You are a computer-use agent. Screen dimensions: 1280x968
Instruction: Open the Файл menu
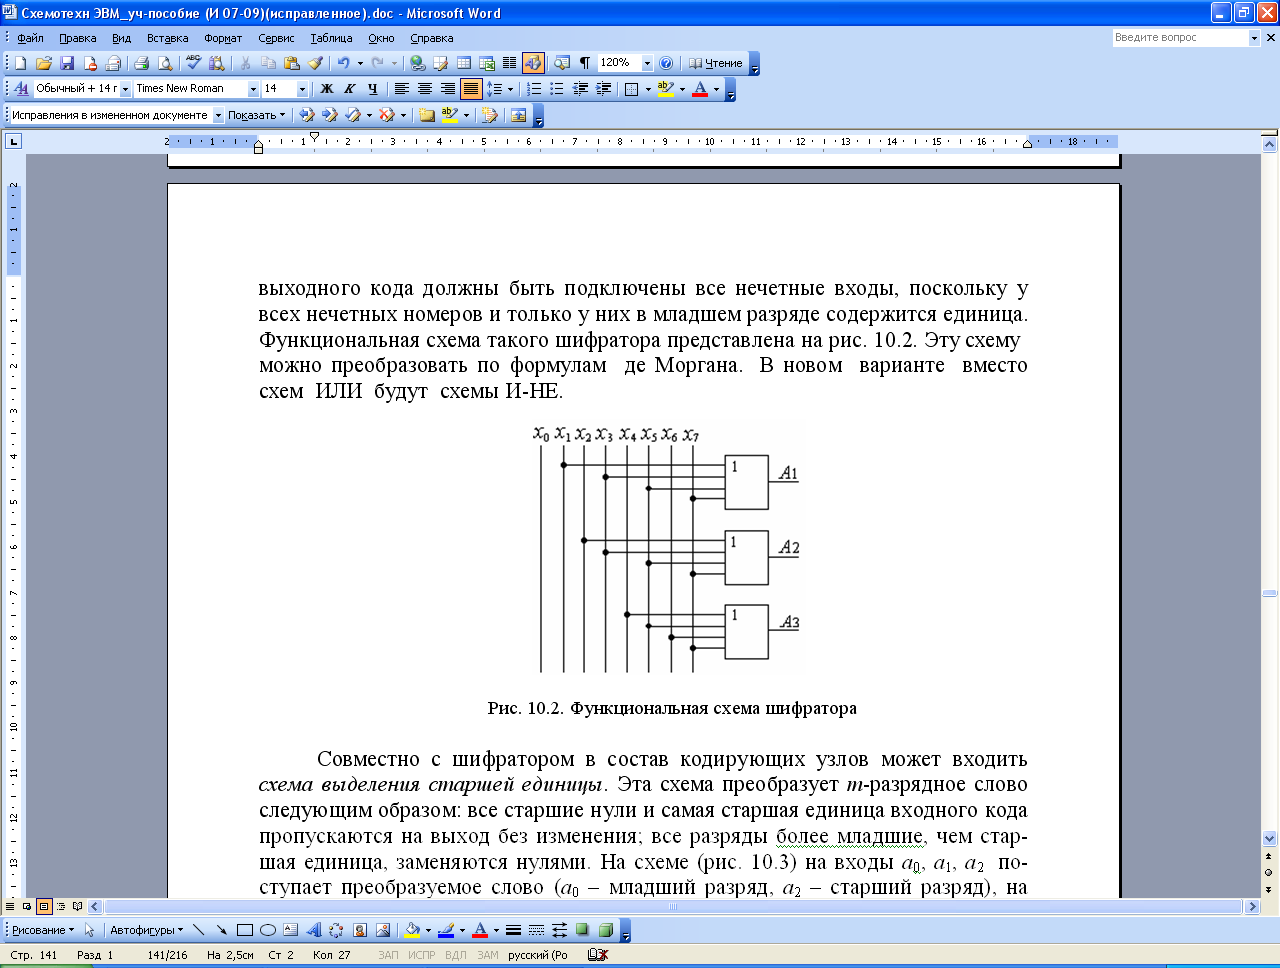point(30,38)
